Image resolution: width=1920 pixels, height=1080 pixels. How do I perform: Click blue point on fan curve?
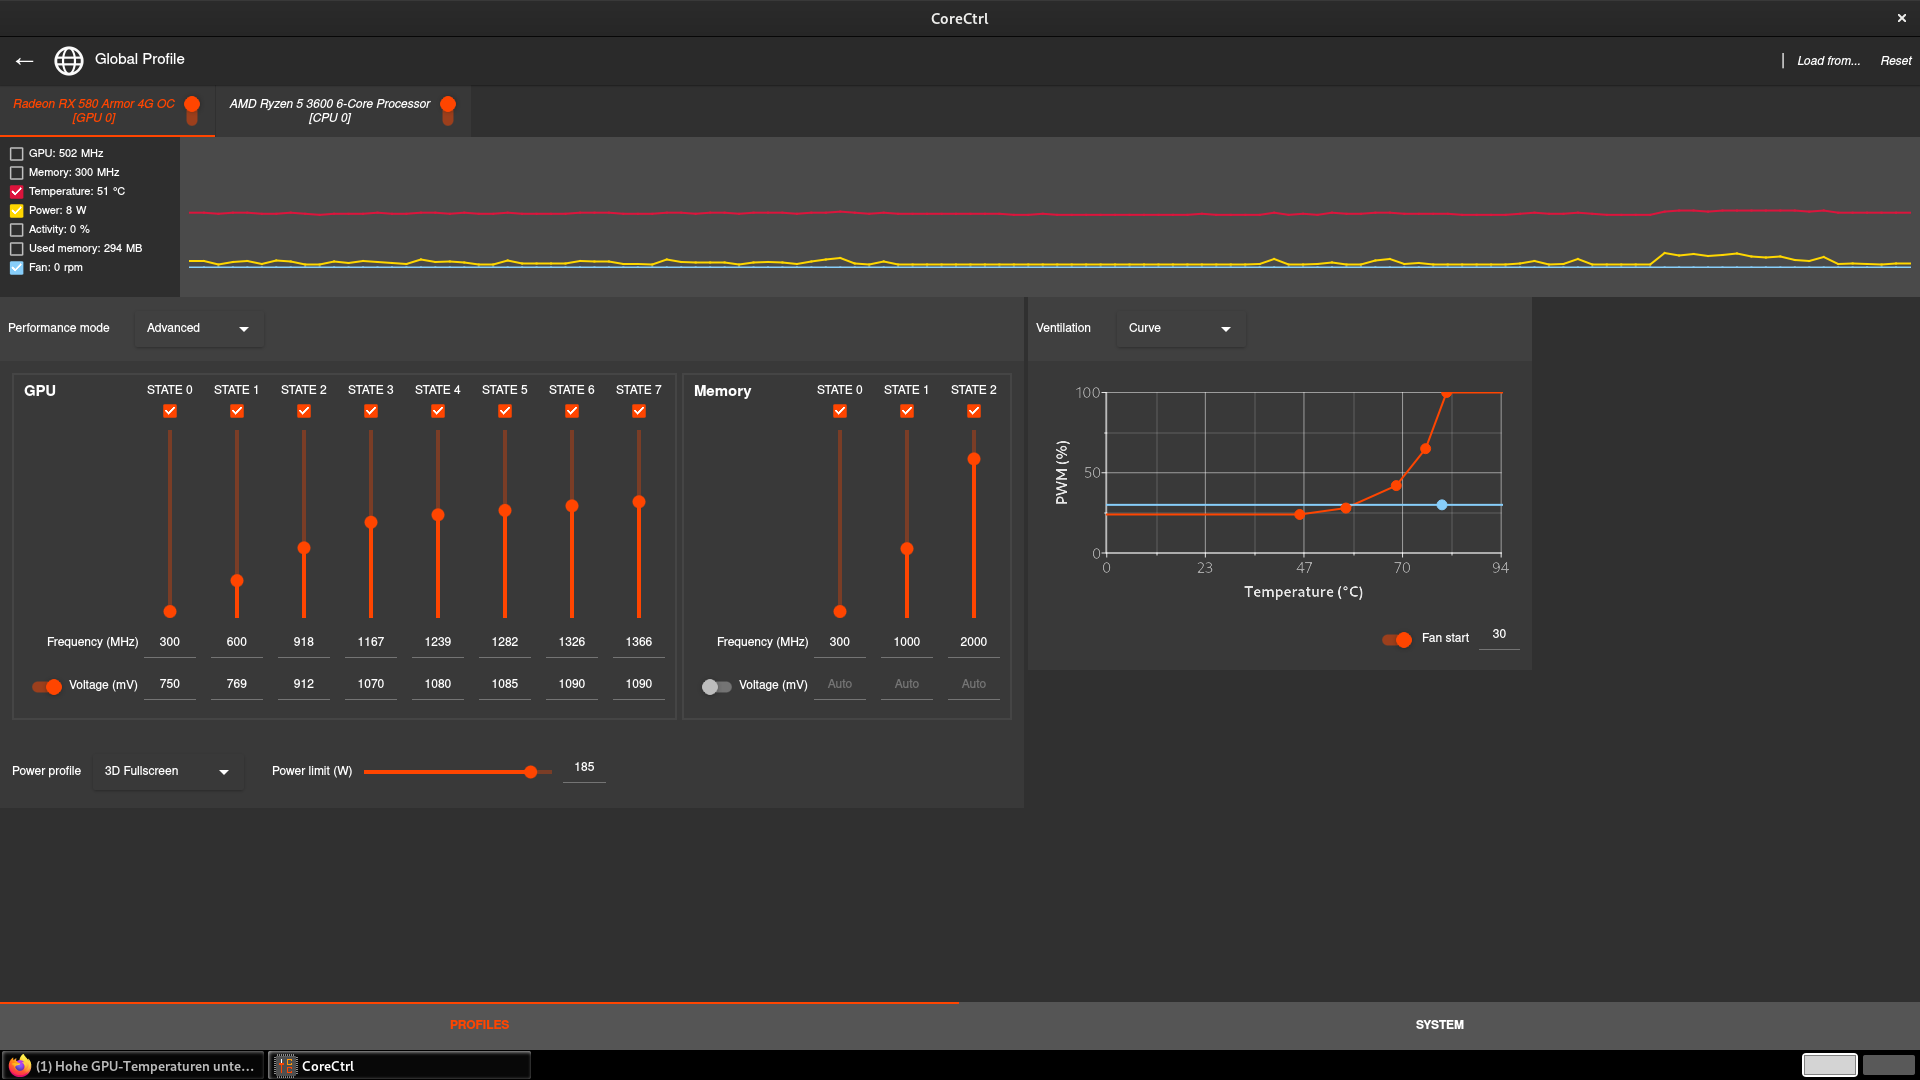point(1441,505)
